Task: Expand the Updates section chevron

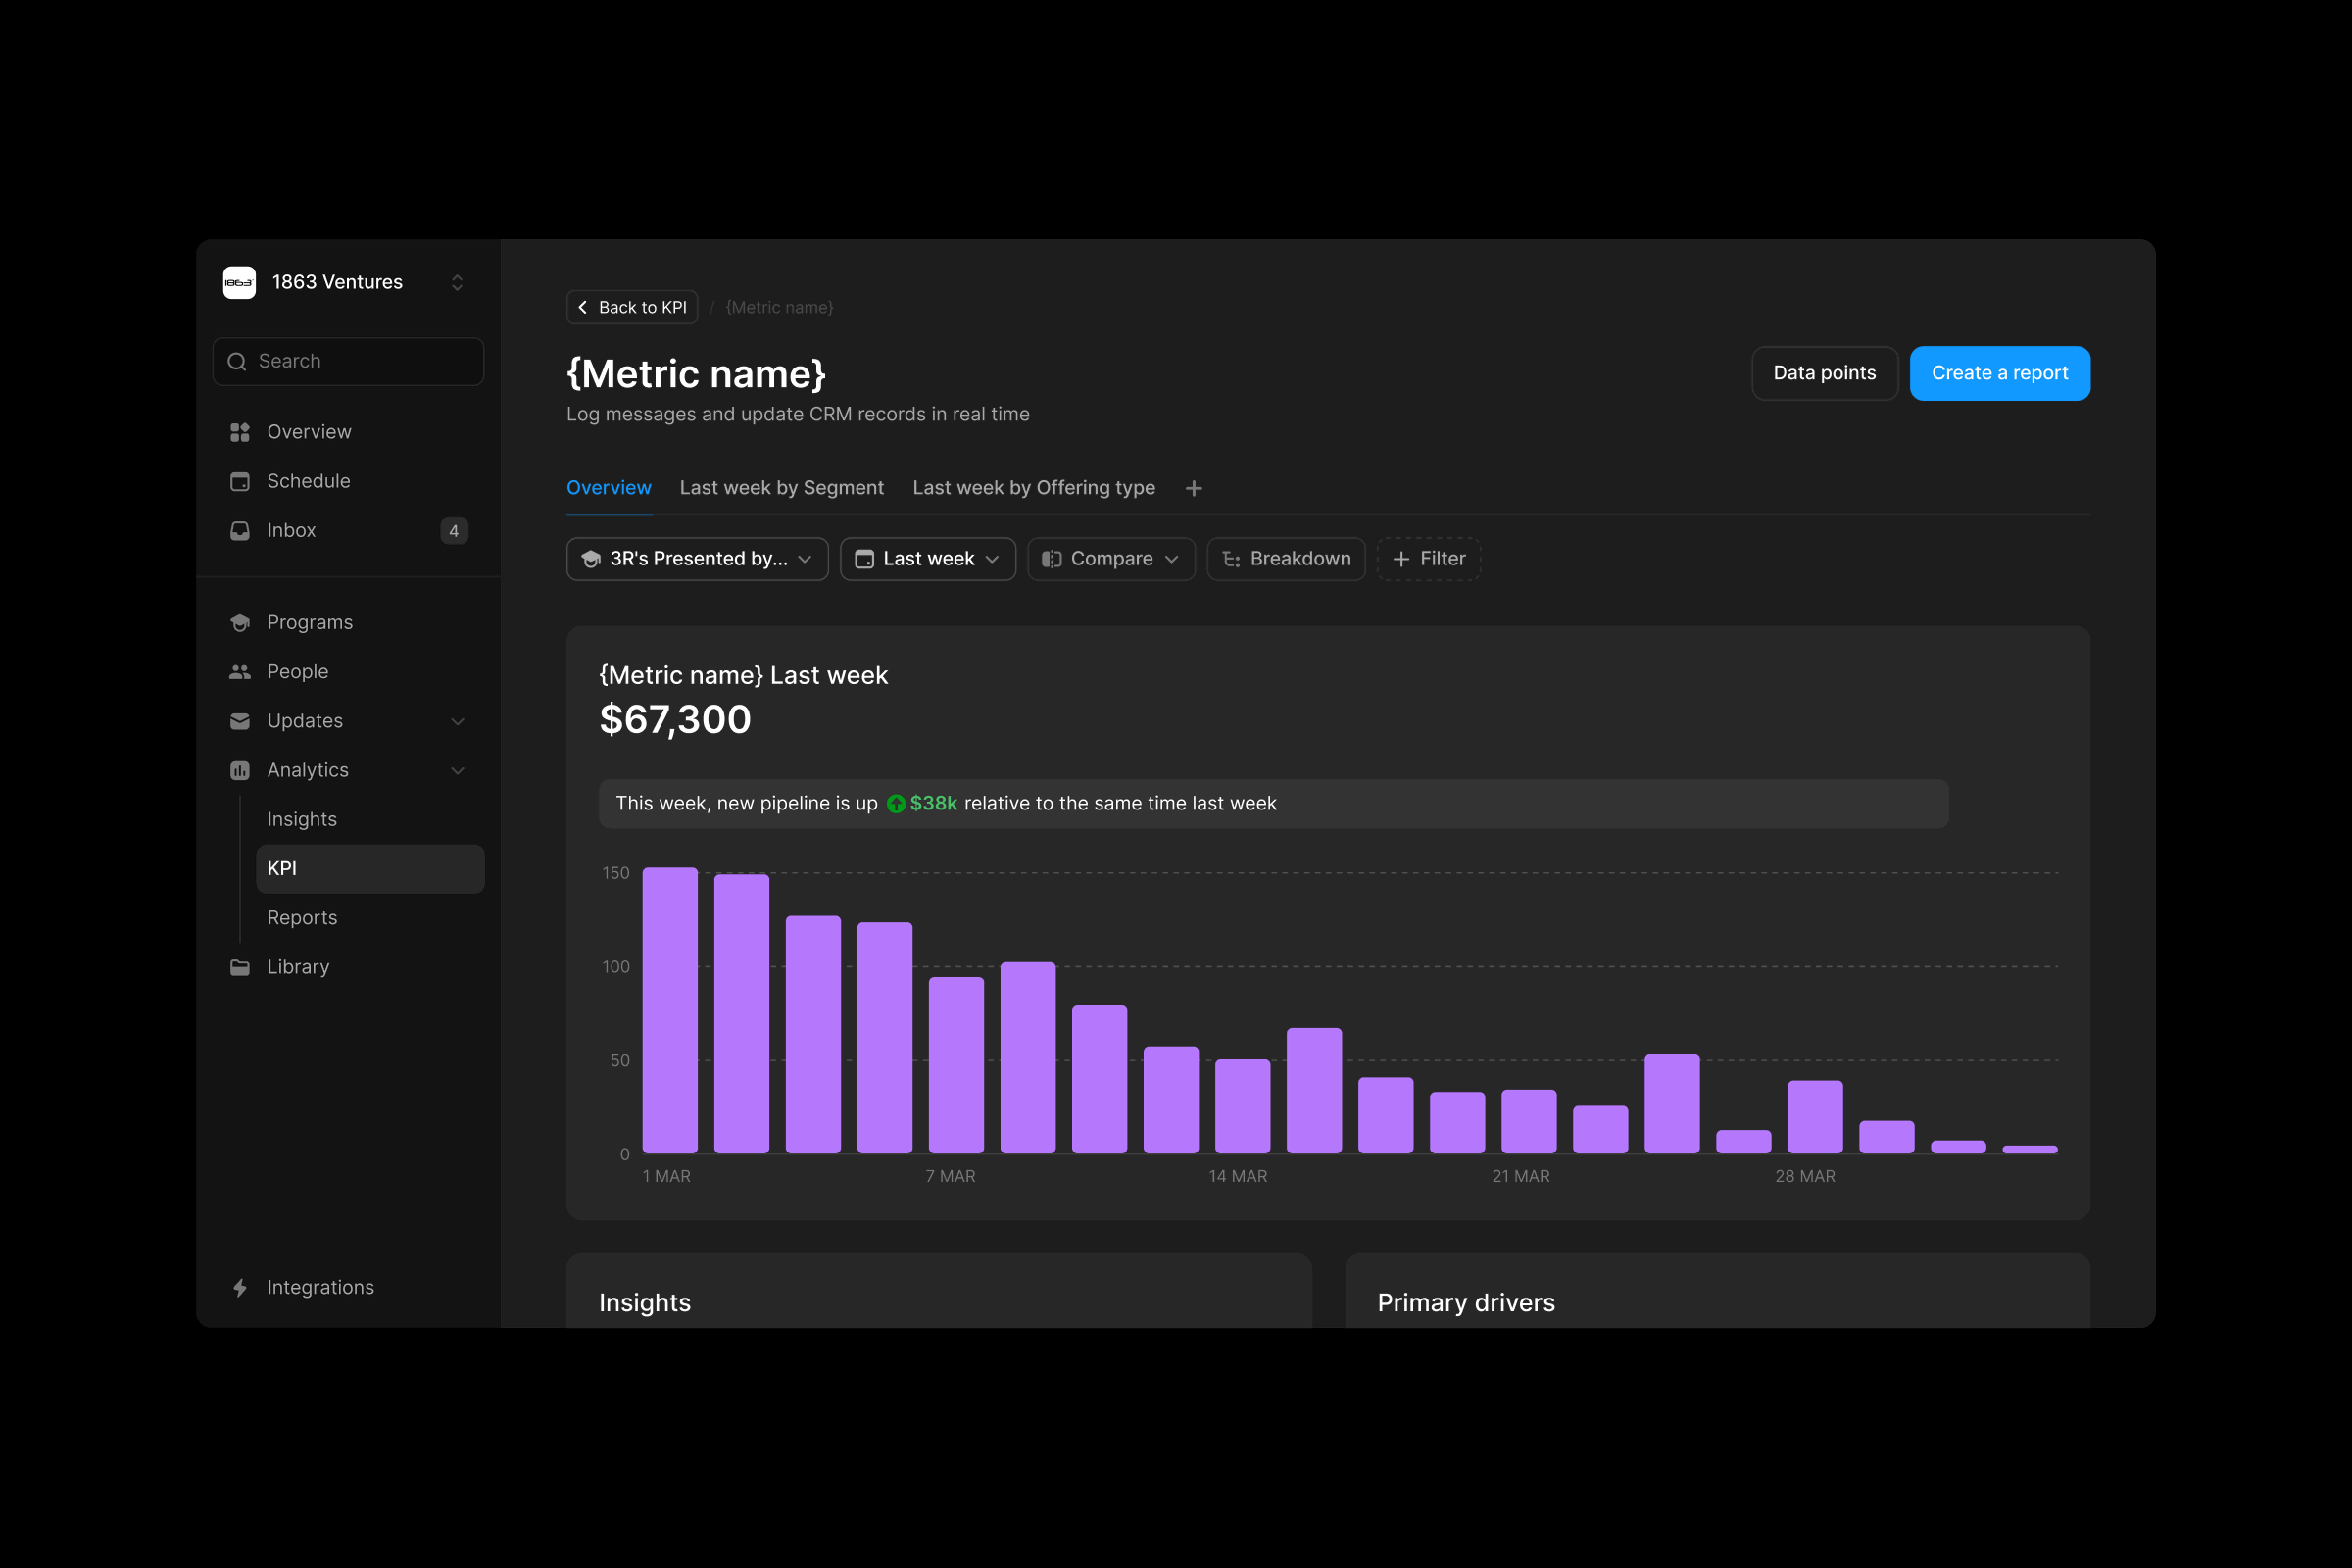Action: 458,721
